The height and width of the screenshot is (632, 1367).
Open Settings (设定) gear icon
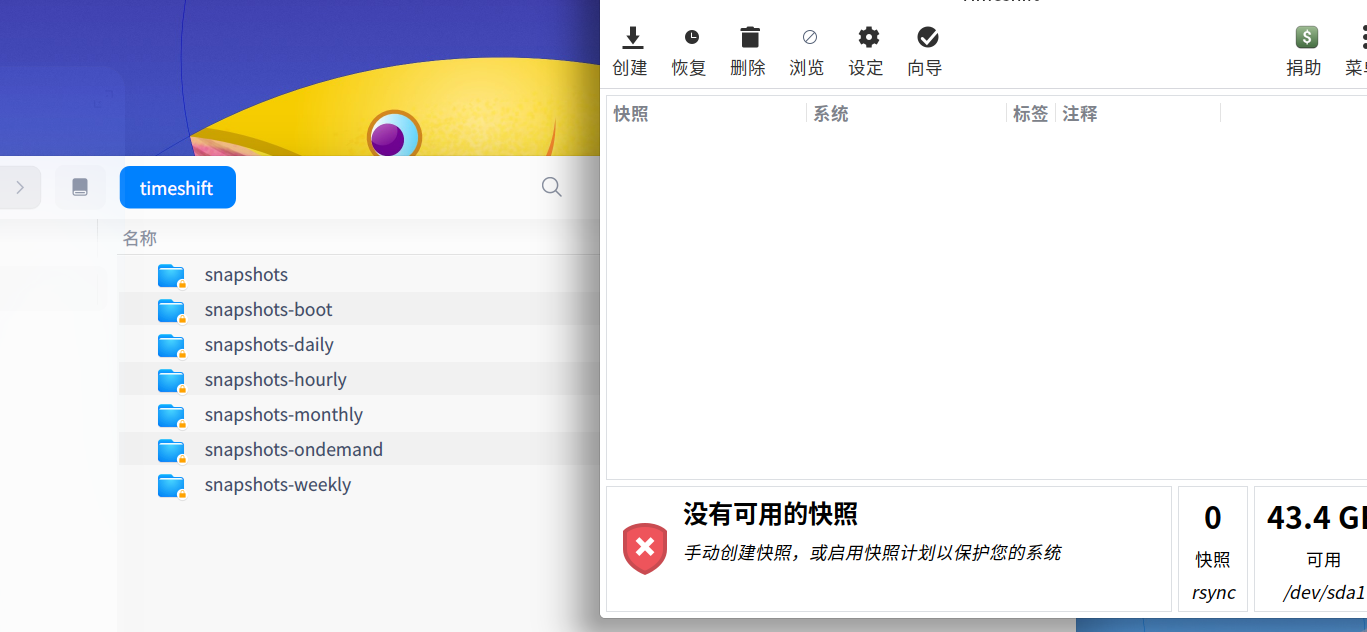pyautogui.click(x=869, y=38)
